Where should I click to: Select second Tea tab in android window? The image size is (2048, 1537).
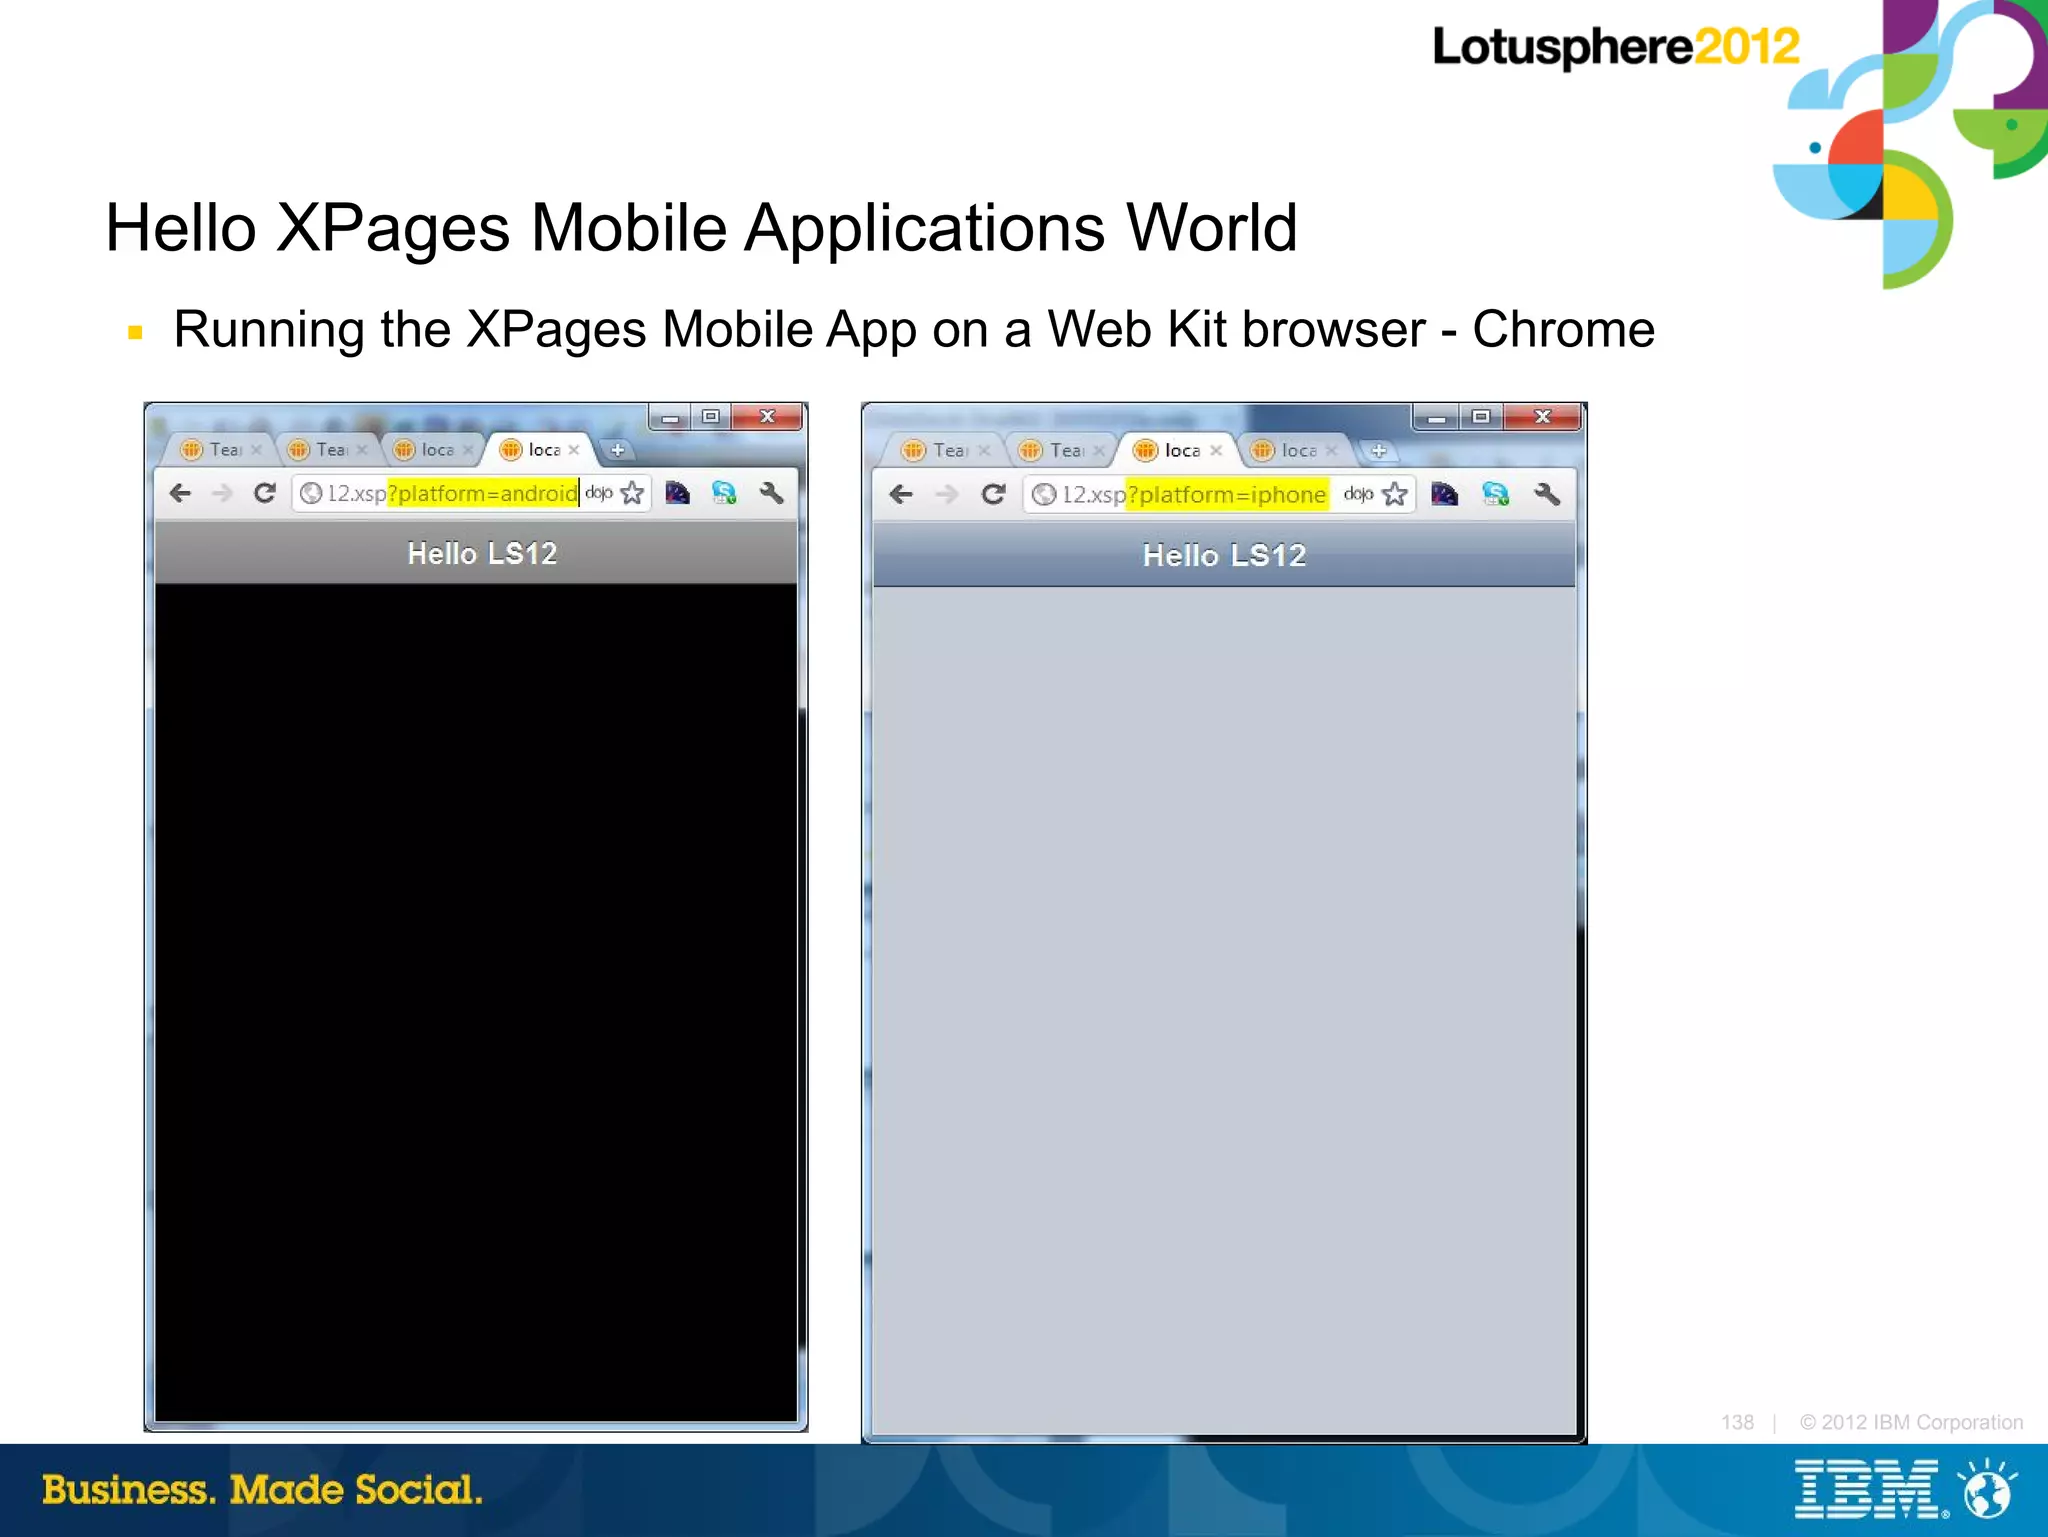coord(326,450)
